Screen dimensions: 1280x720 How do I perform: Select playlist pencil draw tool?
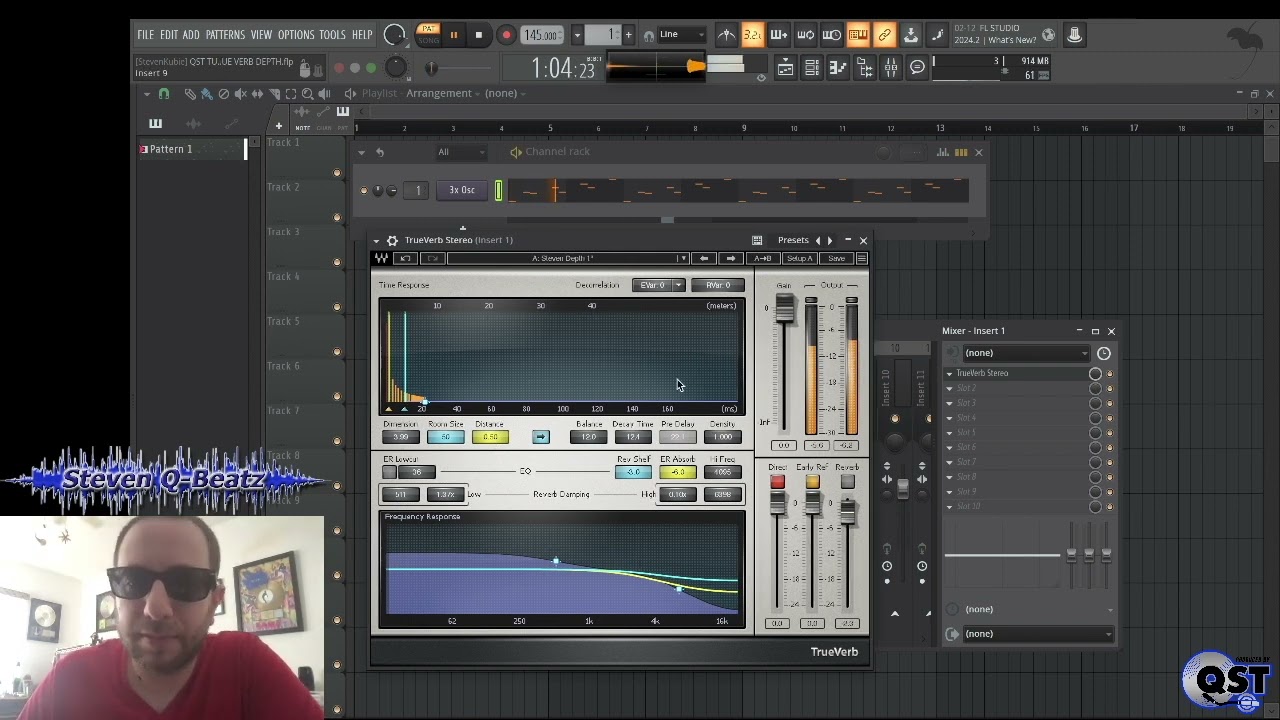190,94
